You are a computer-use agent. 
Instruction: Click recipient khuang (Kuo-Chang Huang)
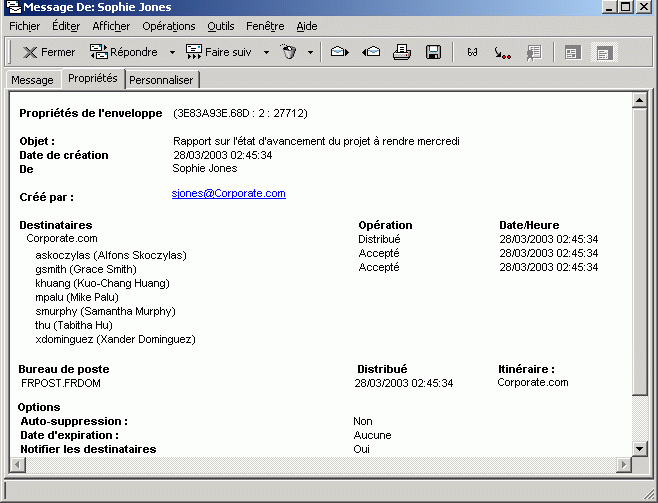[102, 283]
